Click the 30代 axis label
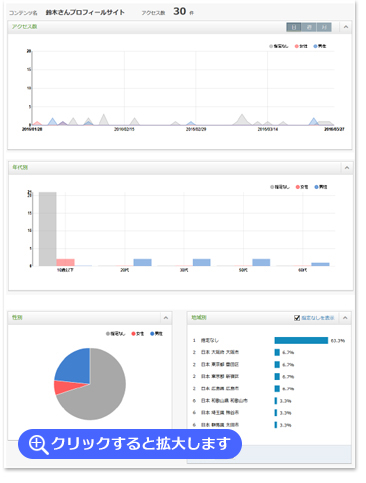Image resolution: width=366 pixels, height=483 pixels. click(184, 270)
